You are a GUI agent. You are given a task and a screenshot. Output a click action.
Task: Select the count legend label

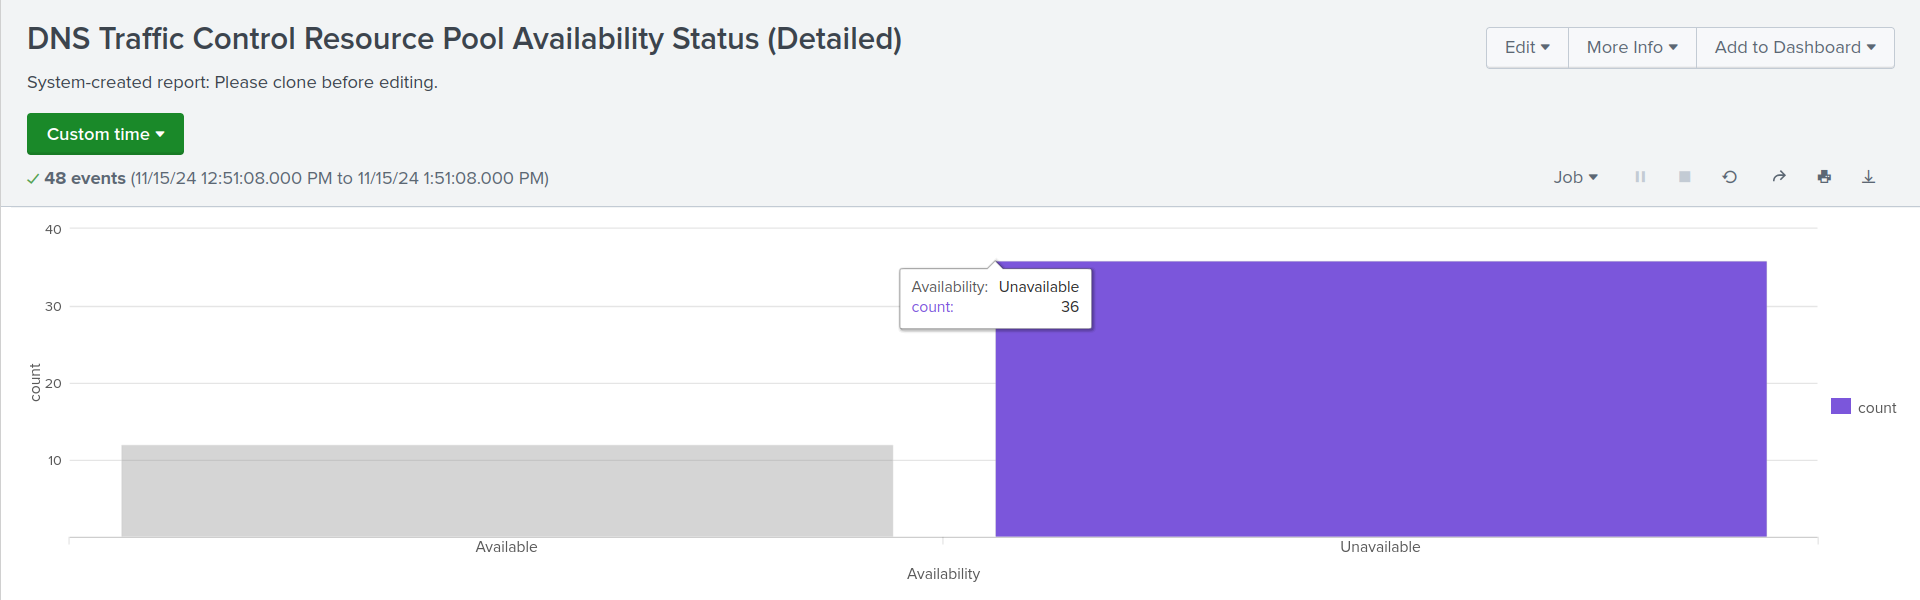(1877, 408)
